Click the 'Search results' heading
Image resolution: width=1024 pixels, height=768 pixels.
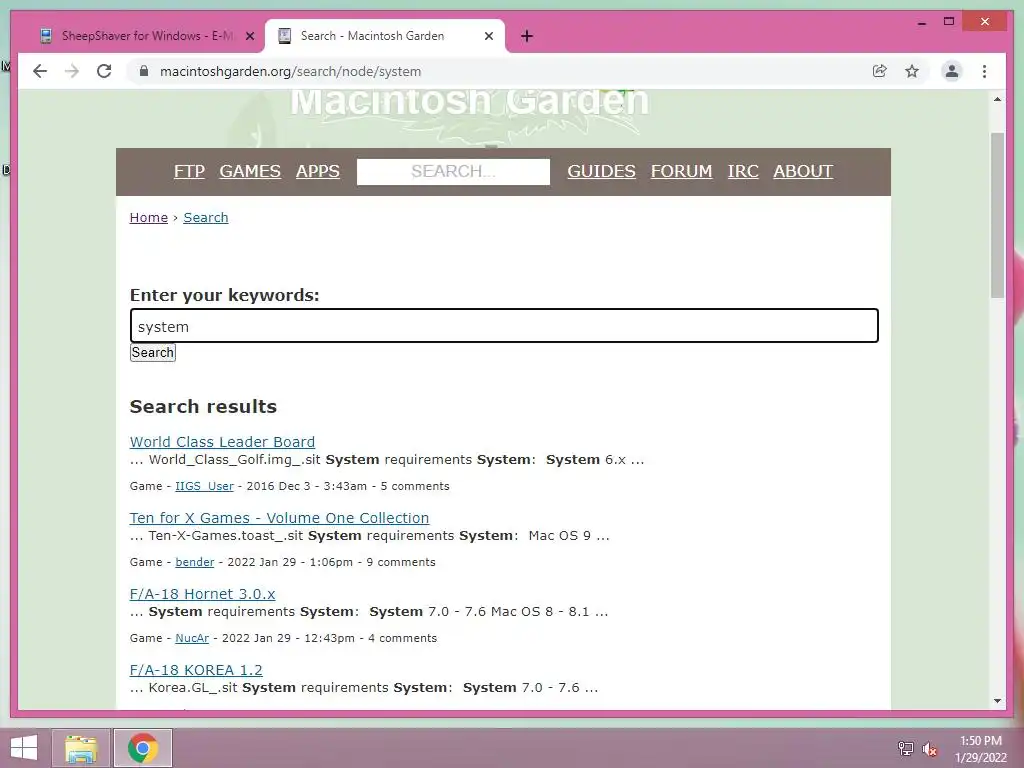coord(203,406)
